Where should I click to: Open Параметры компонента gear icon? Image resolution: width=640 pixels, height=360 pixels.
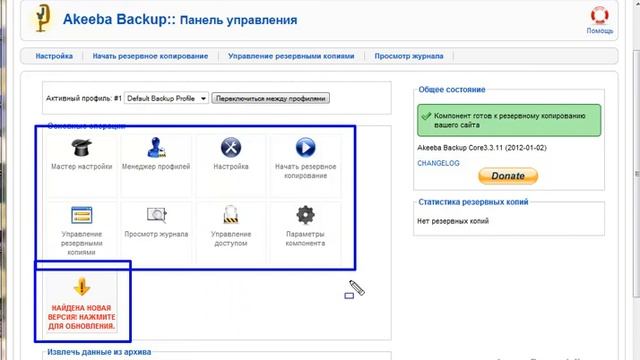[x=305, y=215]
